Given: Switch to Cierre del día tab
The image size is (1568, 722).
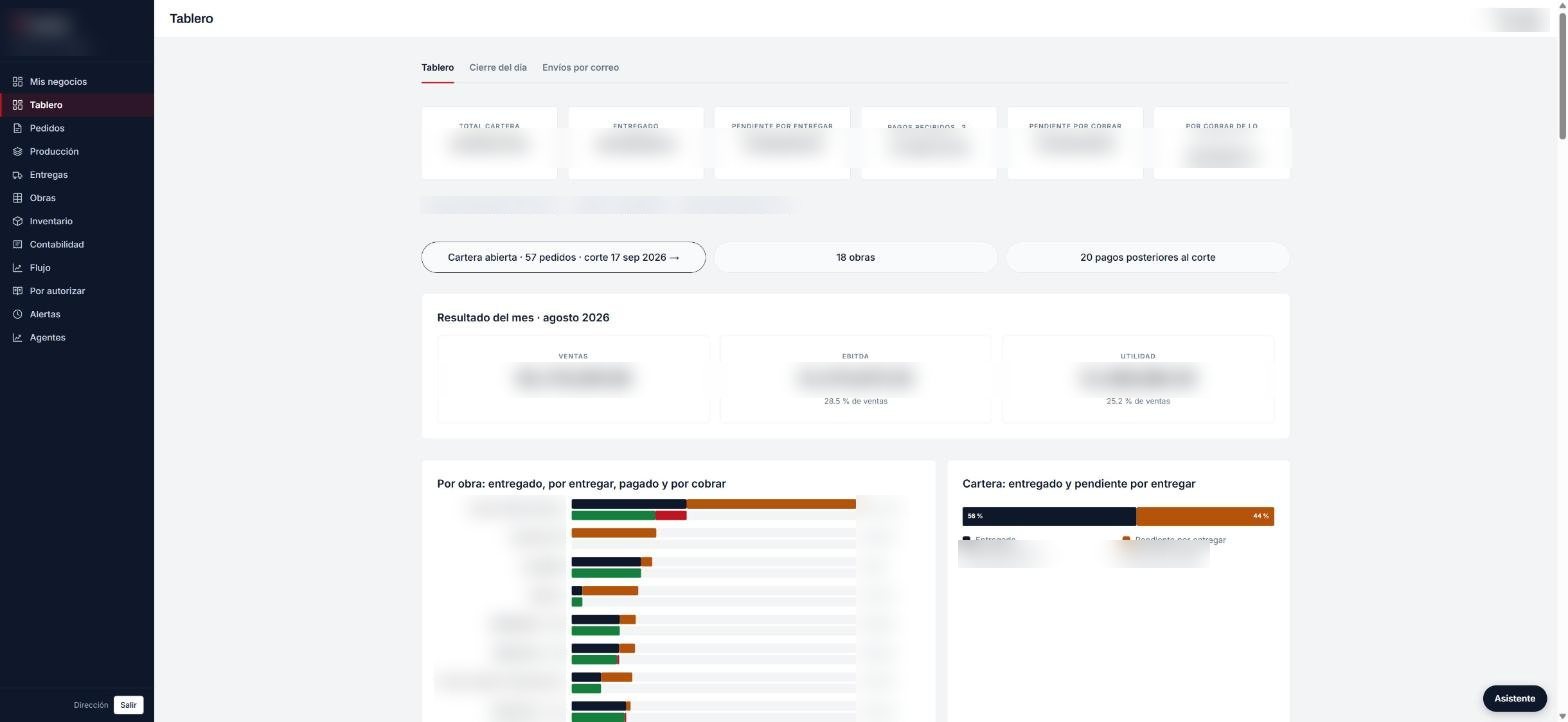Looking at the screenshot, I should (498, 68).
